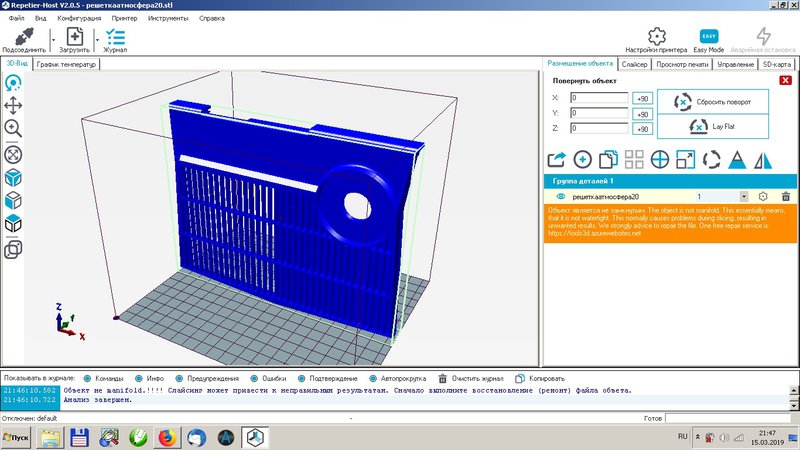The image size is (800, 450).
Task: Click the cut object cone icon
Action: click(x=737, y=160)
